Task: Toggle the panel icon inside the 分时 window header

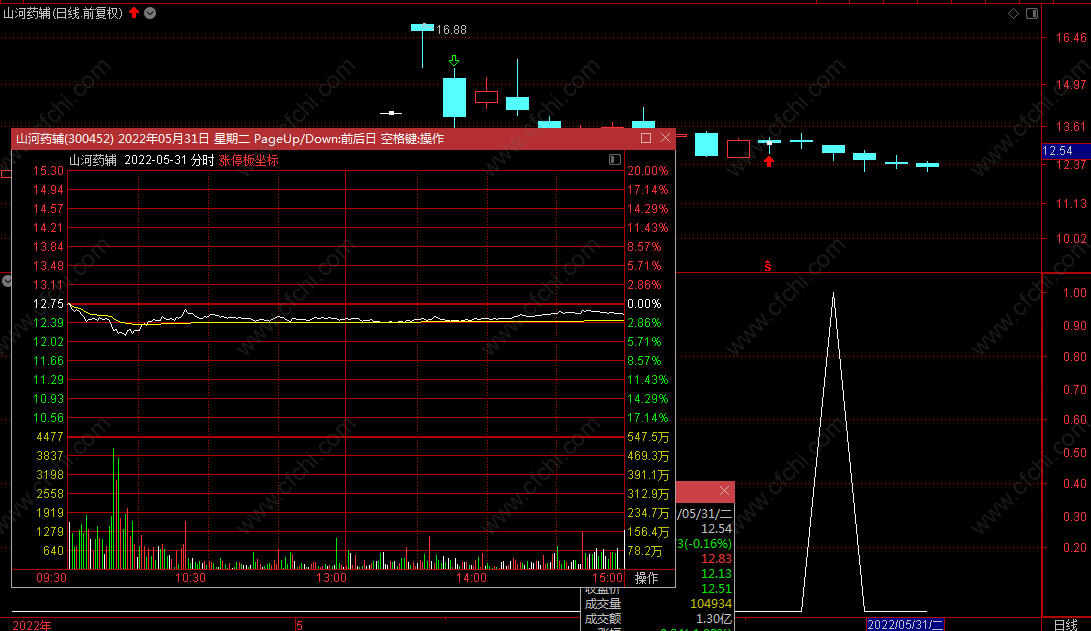Action: 614,159
